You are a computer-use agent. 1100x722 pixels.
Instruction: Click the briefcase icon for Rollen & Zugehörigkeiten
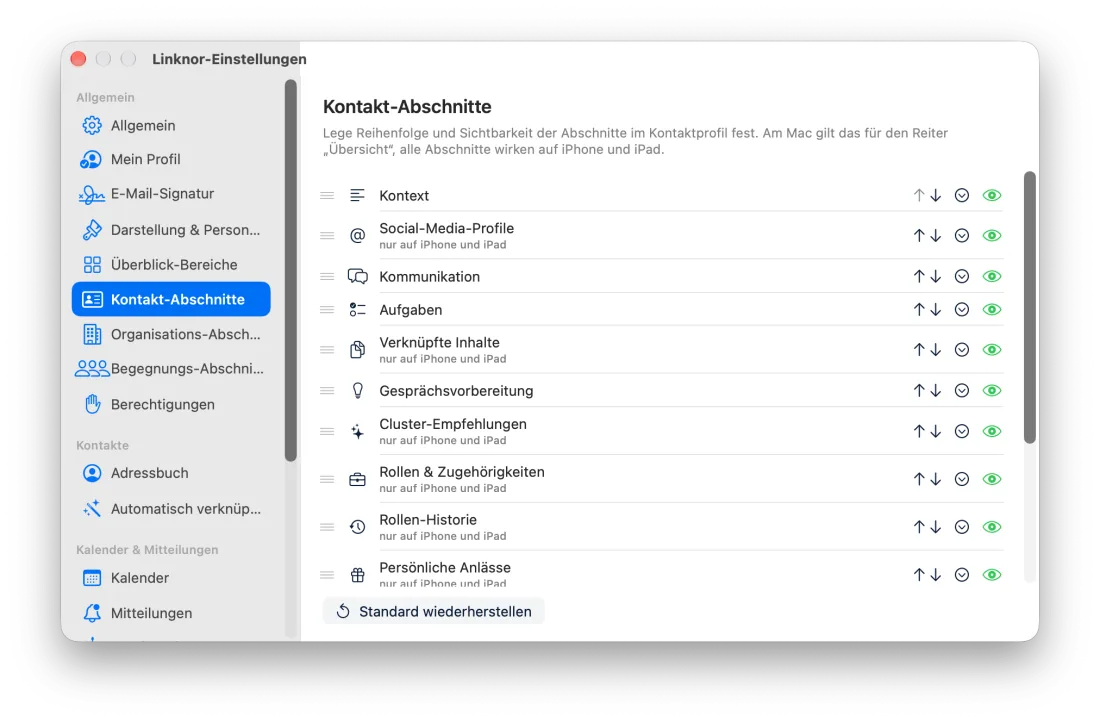coord(358,479)
